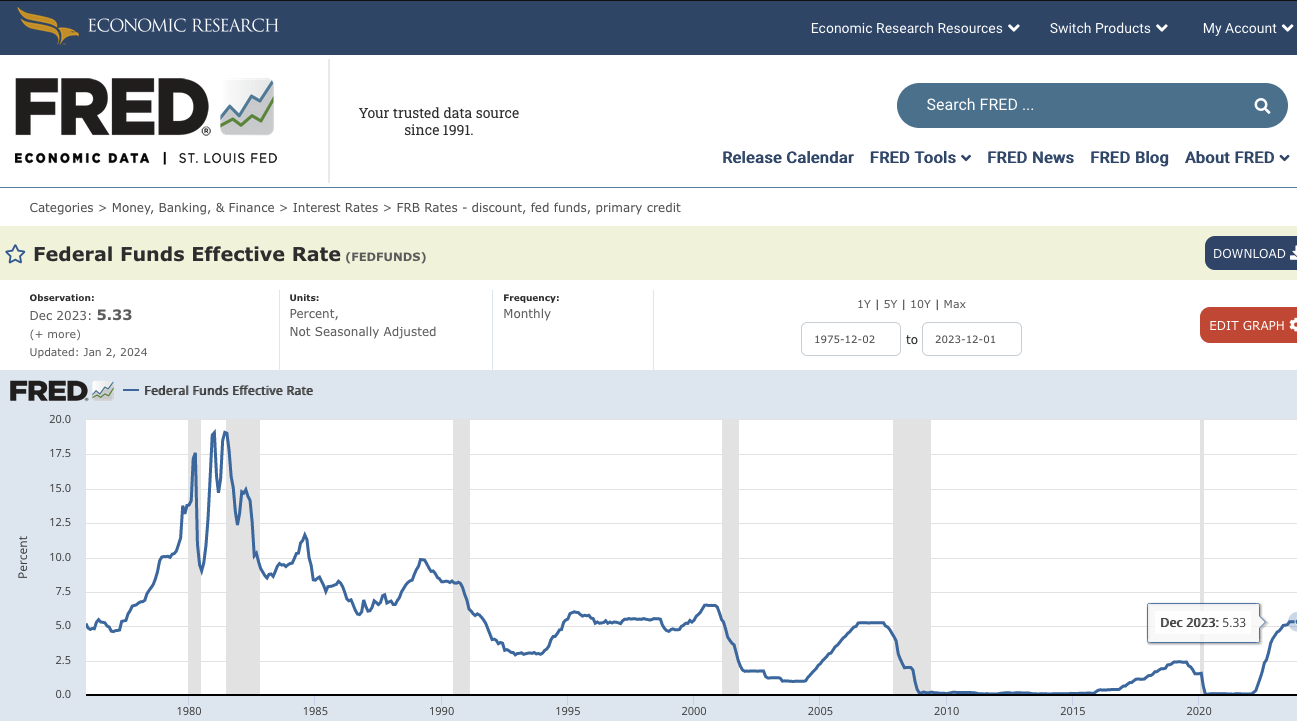The image size is (1297, 721).
Task: Click the DOWNLOAD button
Action: point(1251,253)
